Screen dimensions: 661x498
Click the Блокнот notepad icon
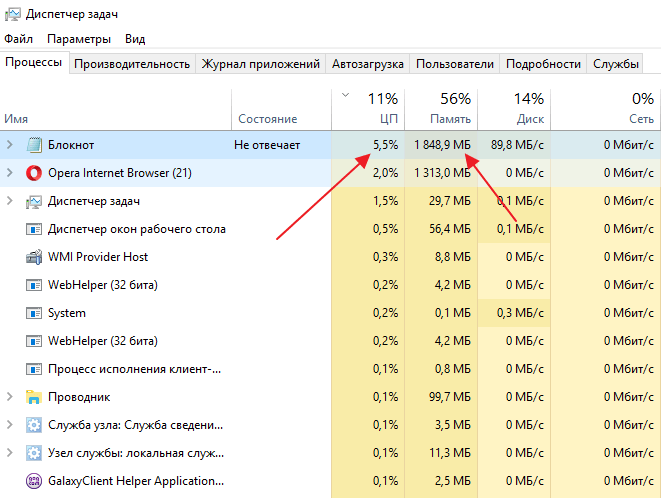tap(34, 145)
